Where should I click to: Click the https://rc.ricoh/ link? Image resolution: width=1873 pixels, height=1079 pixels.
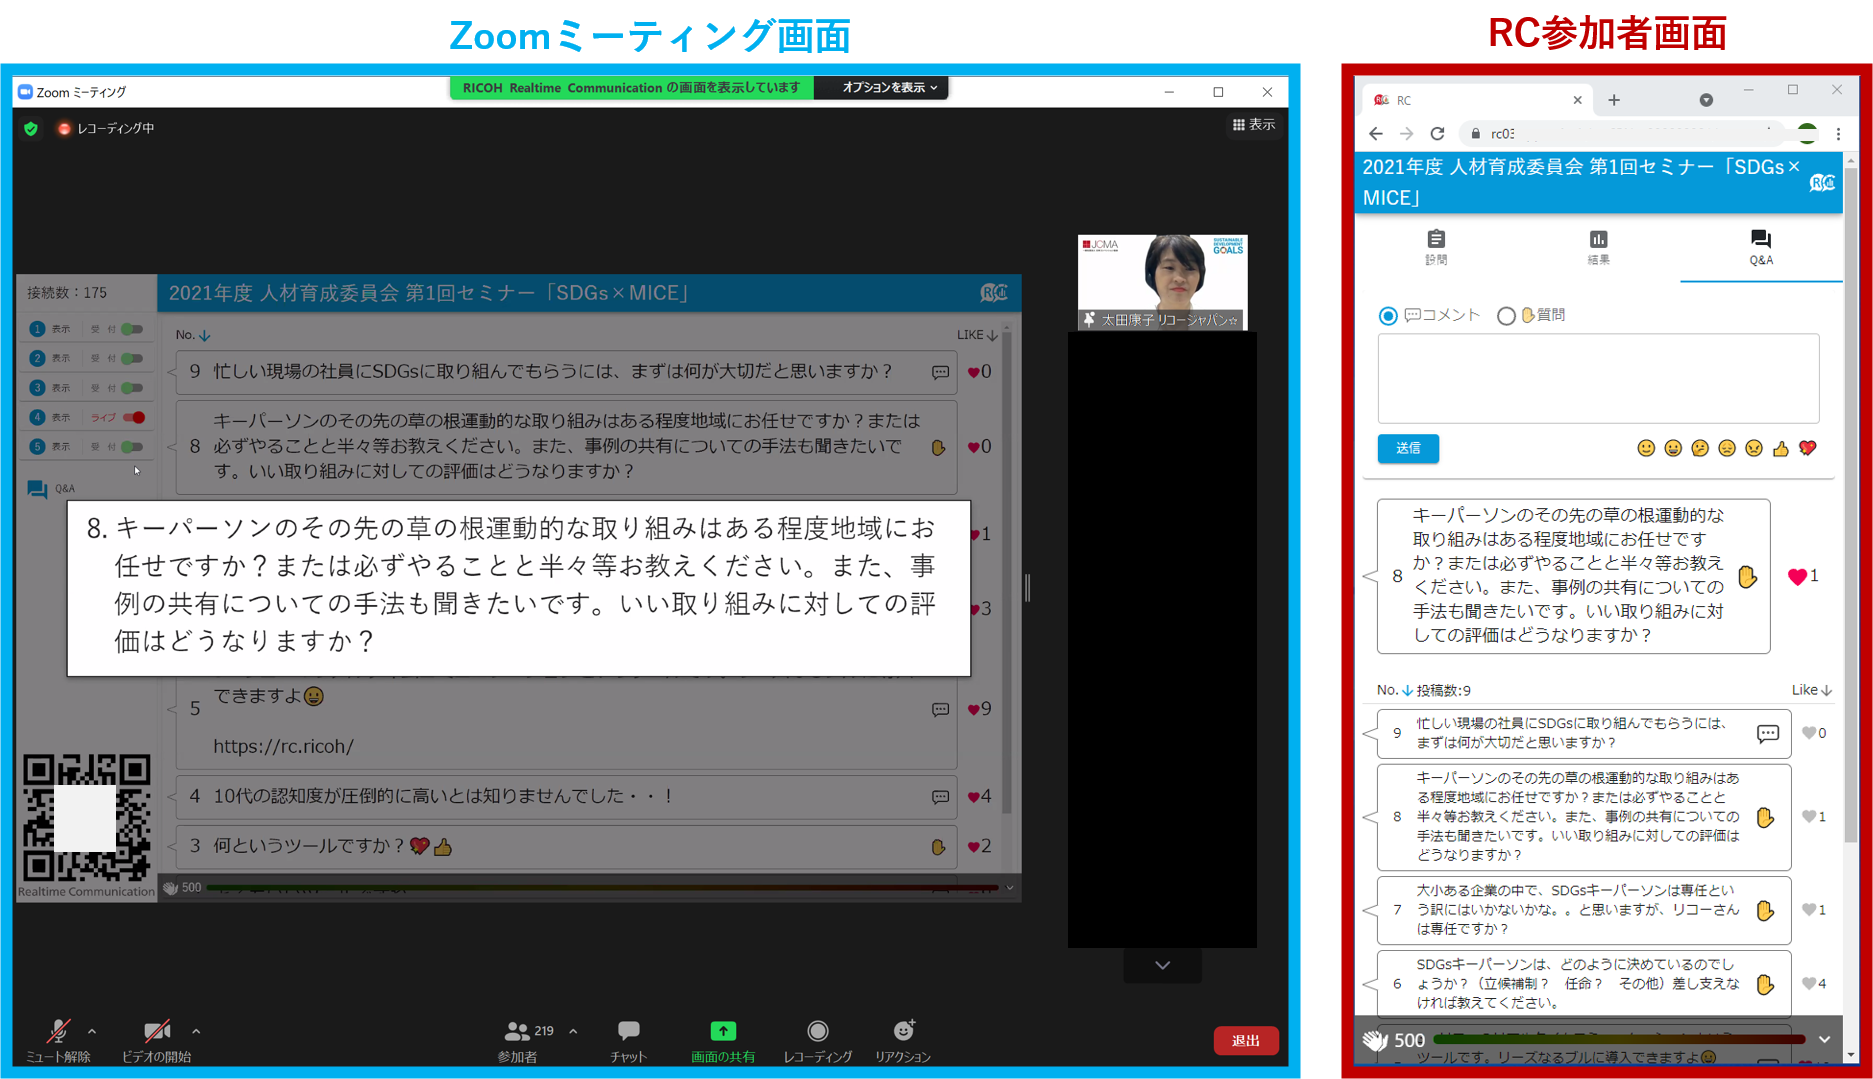tap(283, 746)
